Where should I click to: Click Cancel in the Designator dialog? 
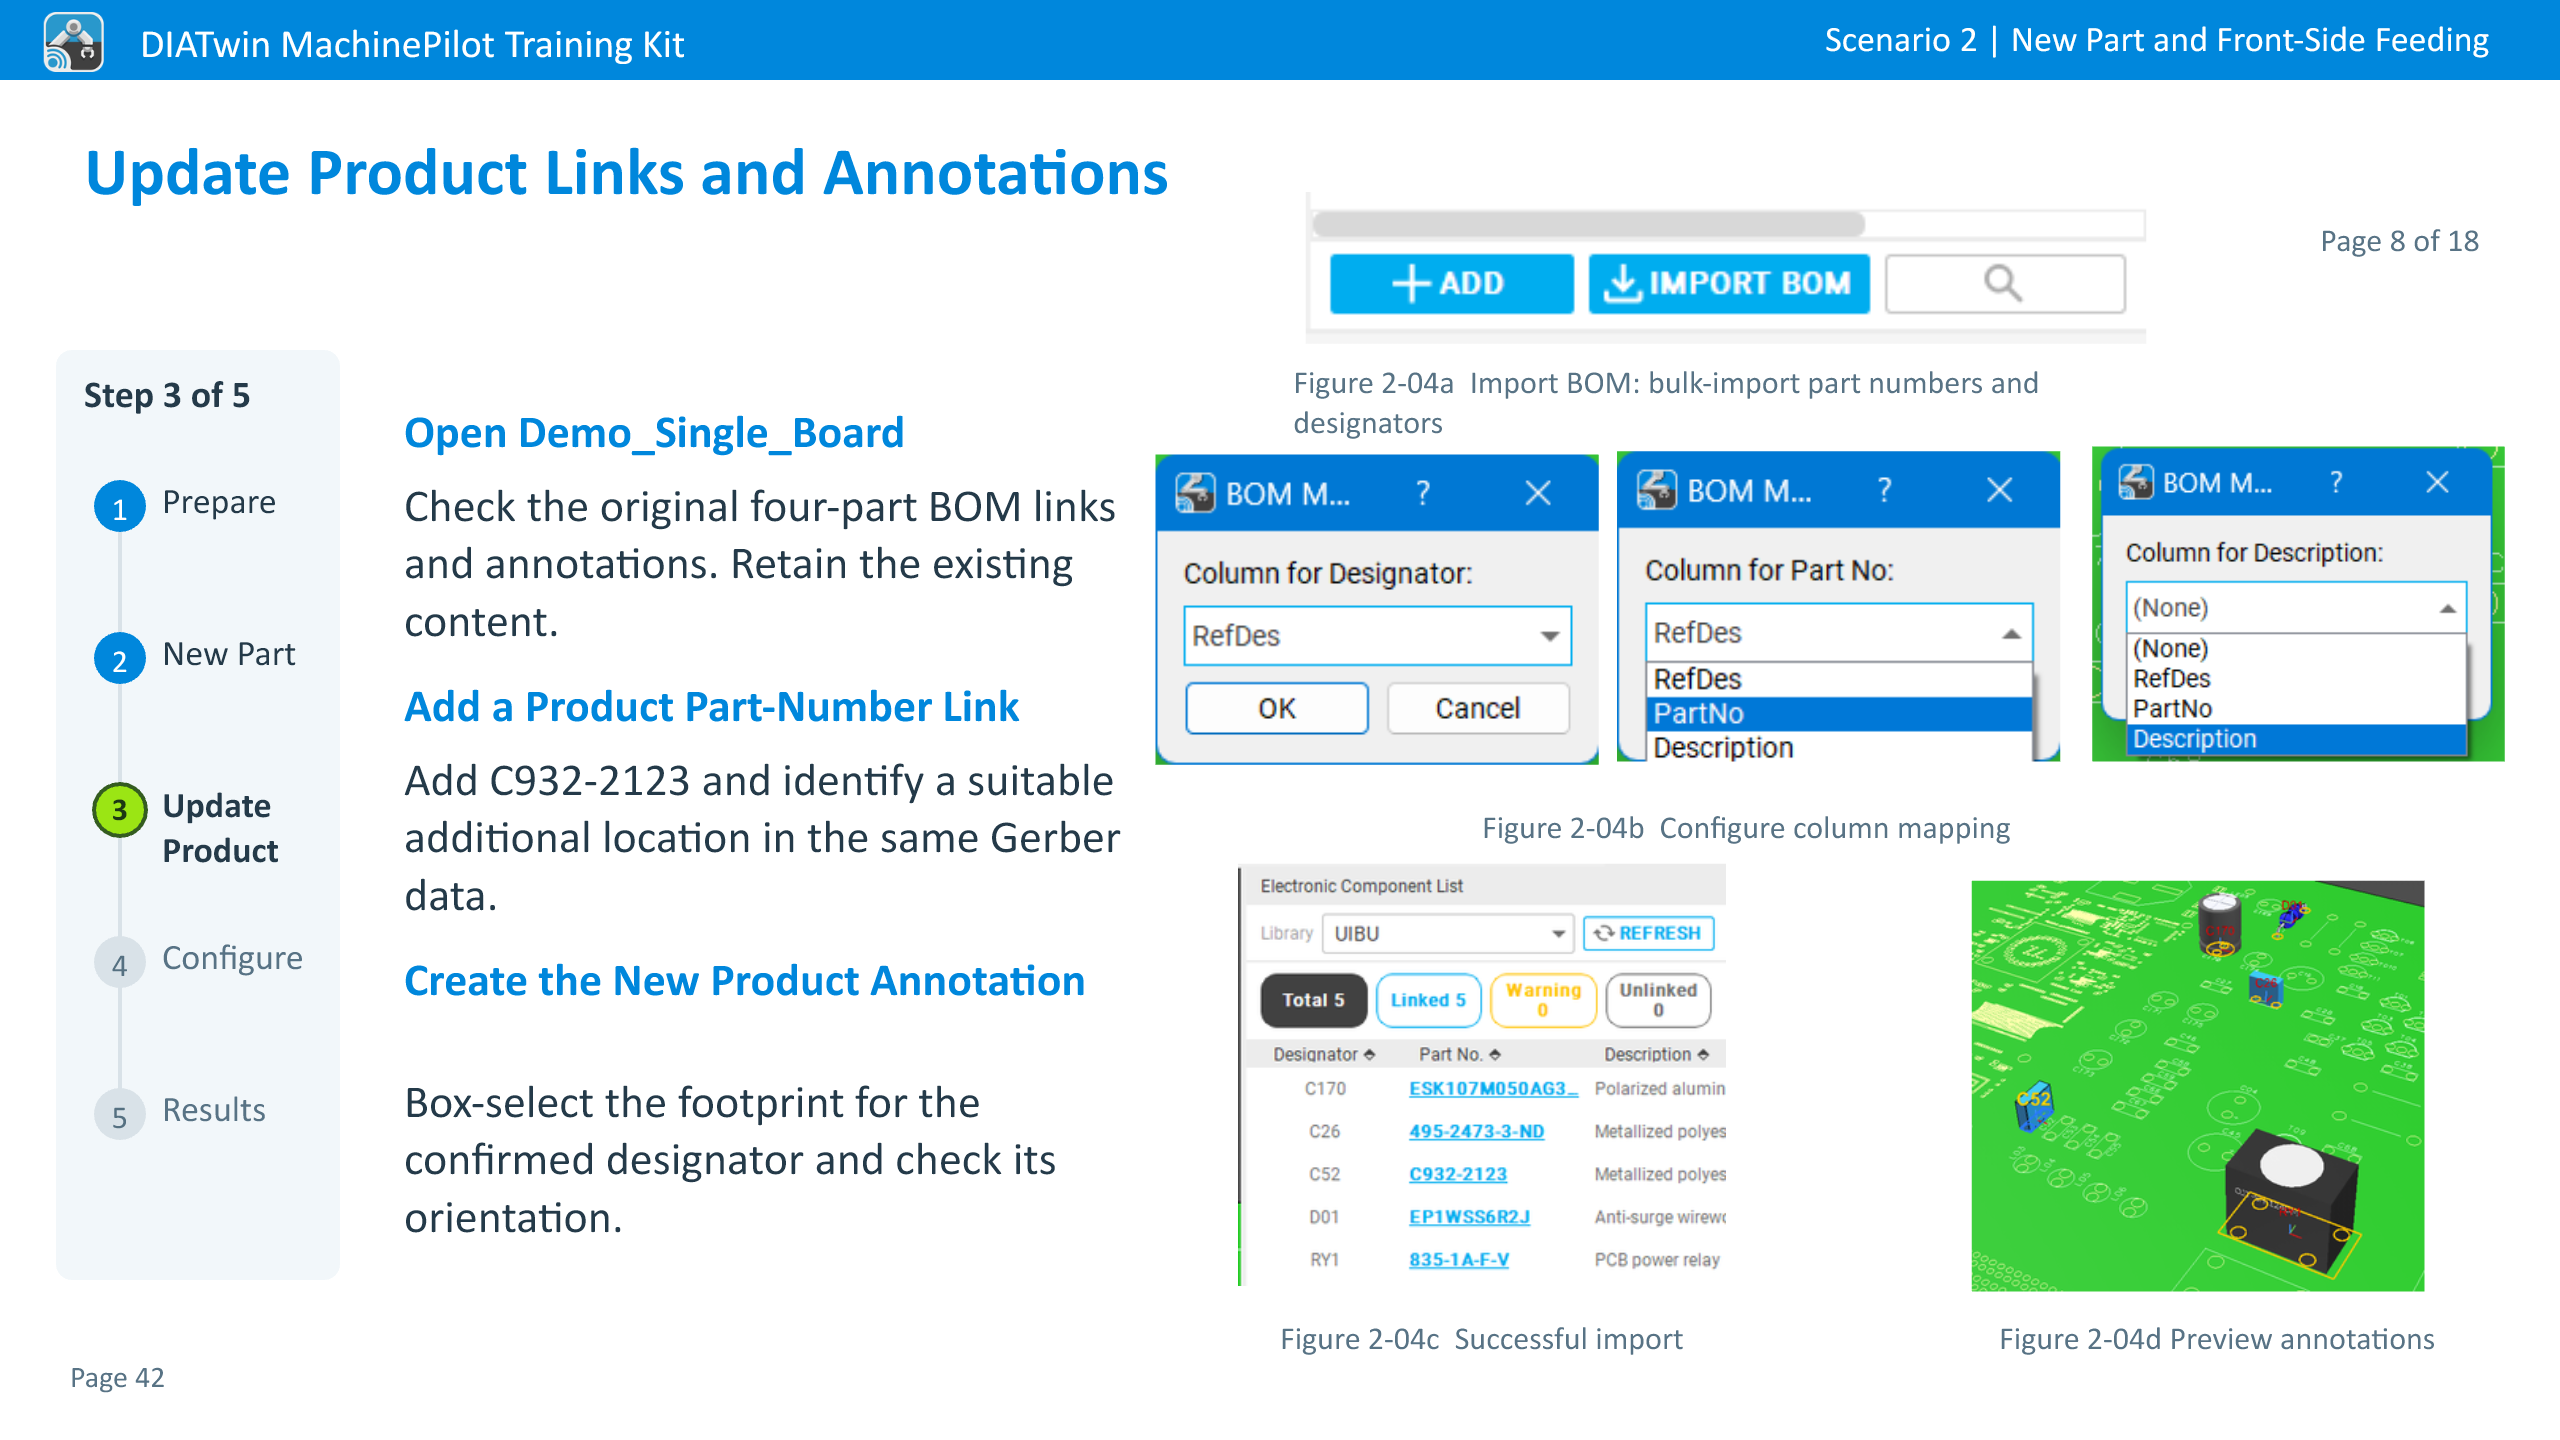1478,709
